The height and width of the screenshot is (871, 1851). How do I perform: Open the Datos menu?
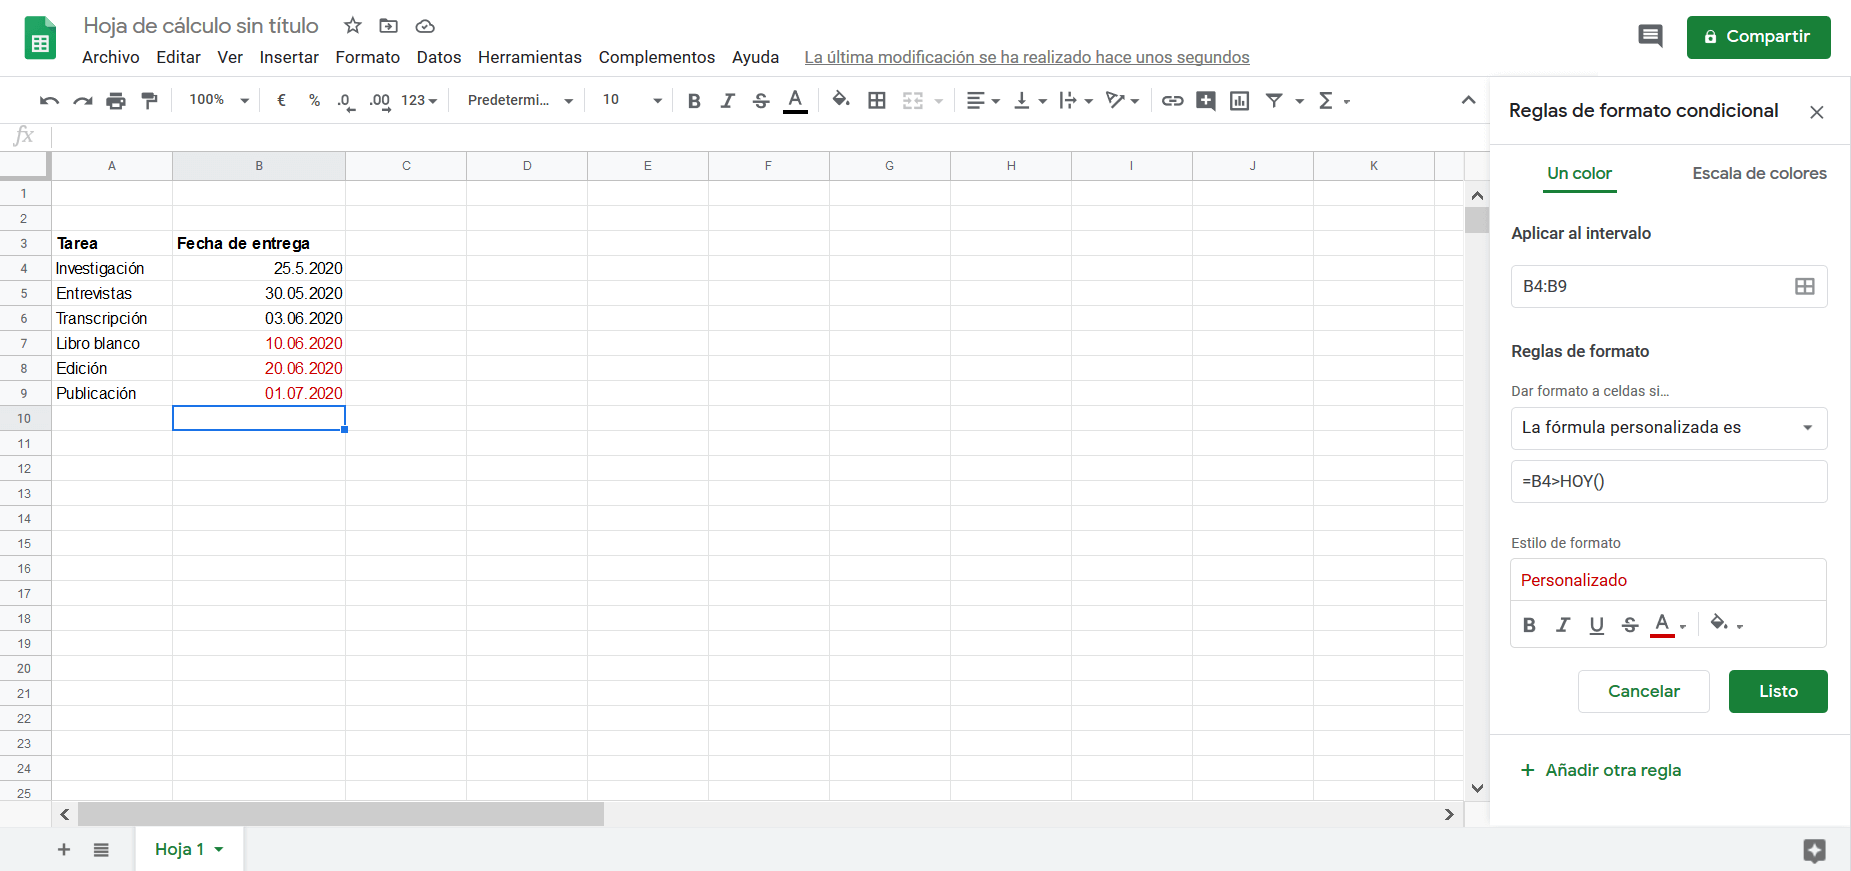pos(439,58)
